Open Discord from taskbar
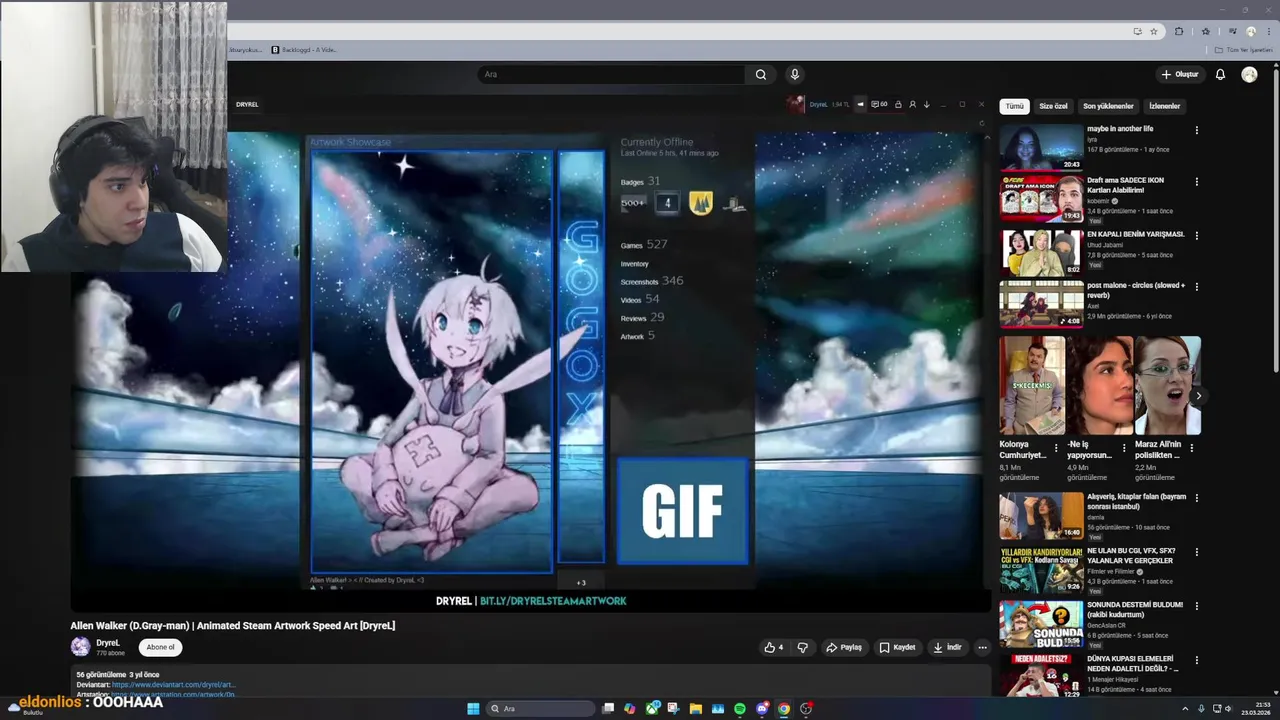Screen dimensions: 1280x720 [x=762, y=708]
